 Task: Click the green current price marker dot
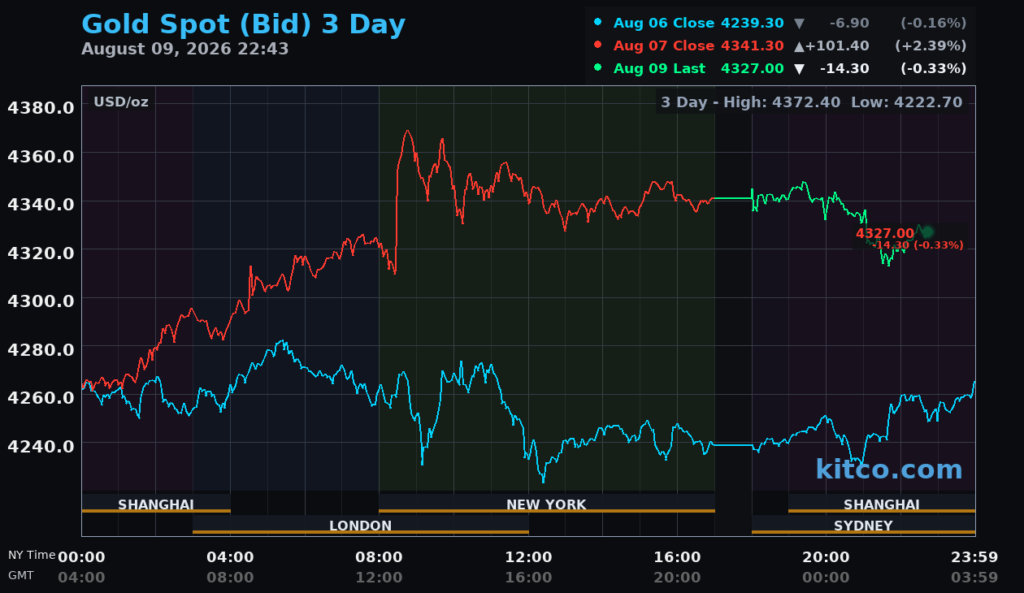[927, 231]
